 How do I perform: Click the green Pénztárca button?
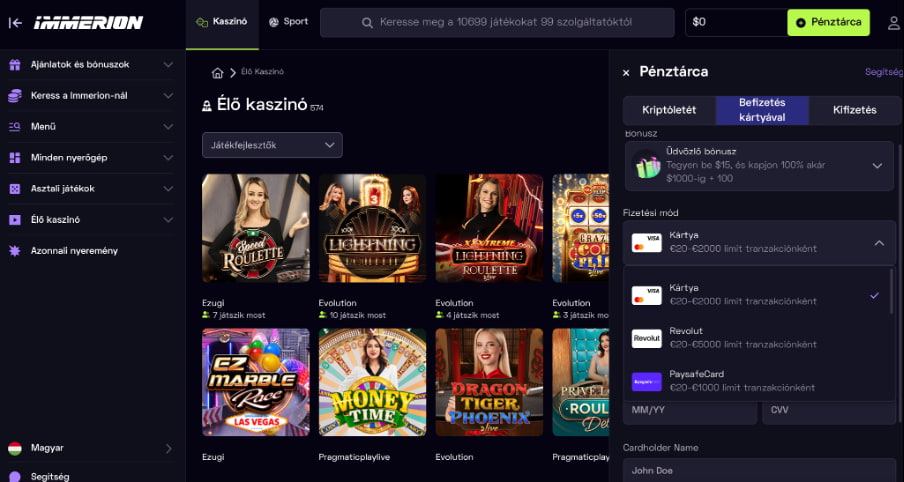pyautogui.click(x=828, y=22)
